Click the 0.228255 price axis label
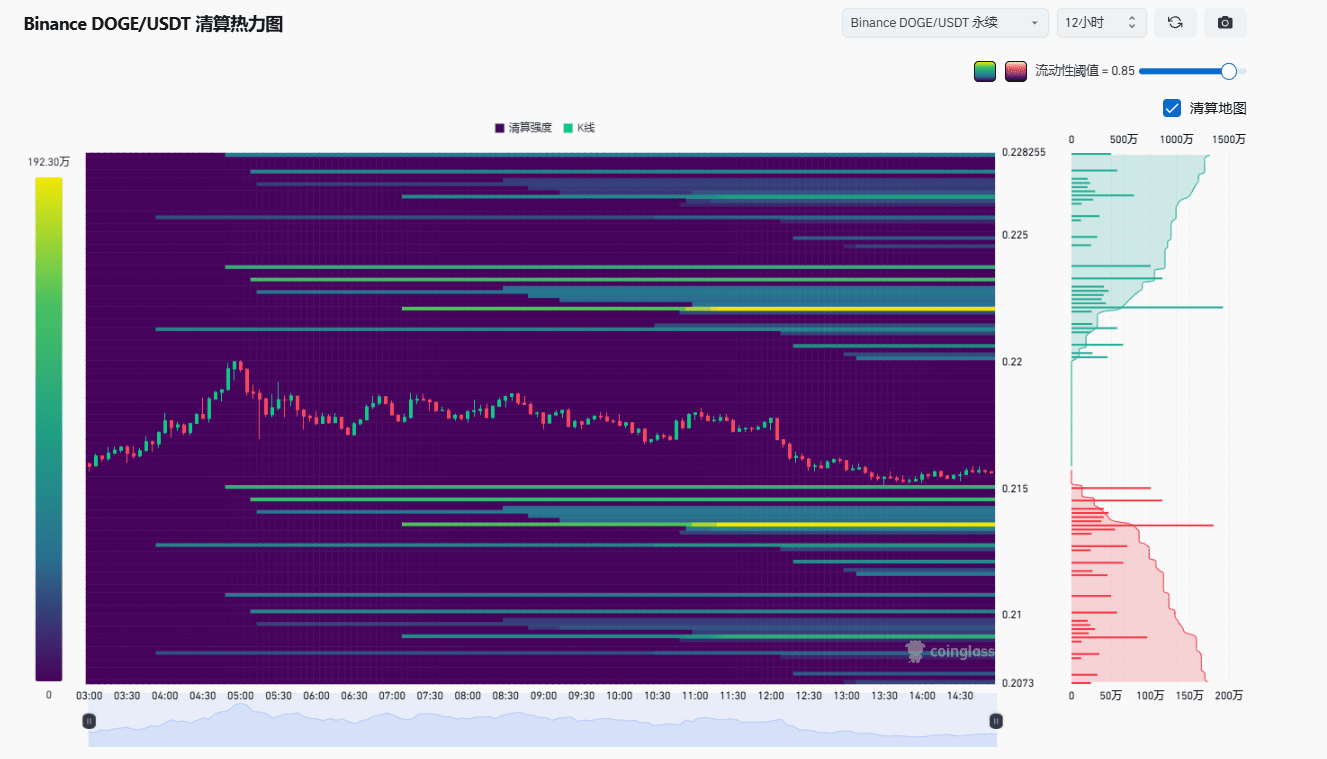The height and width of the screenshot is (759, 1327). click(x=1023, y=152)
